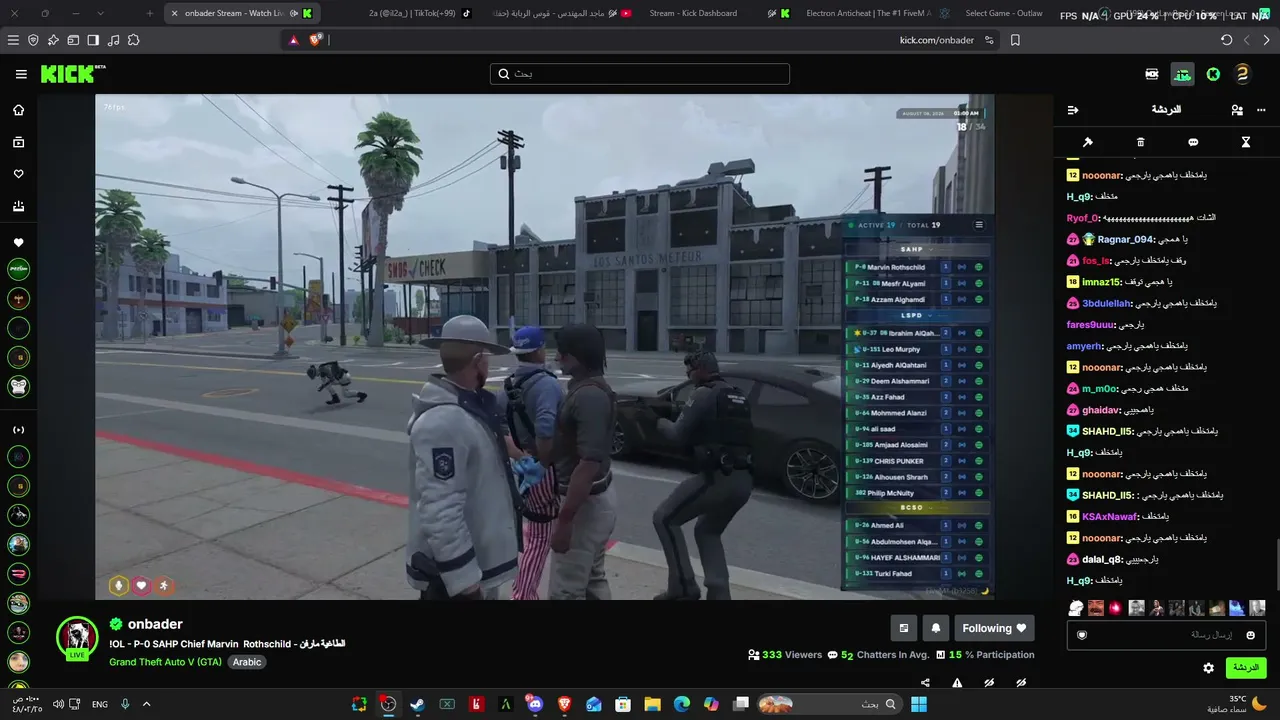1280x720 pixels.
Task: Open the emoji picker in message box
Action: pos(1250,635)
